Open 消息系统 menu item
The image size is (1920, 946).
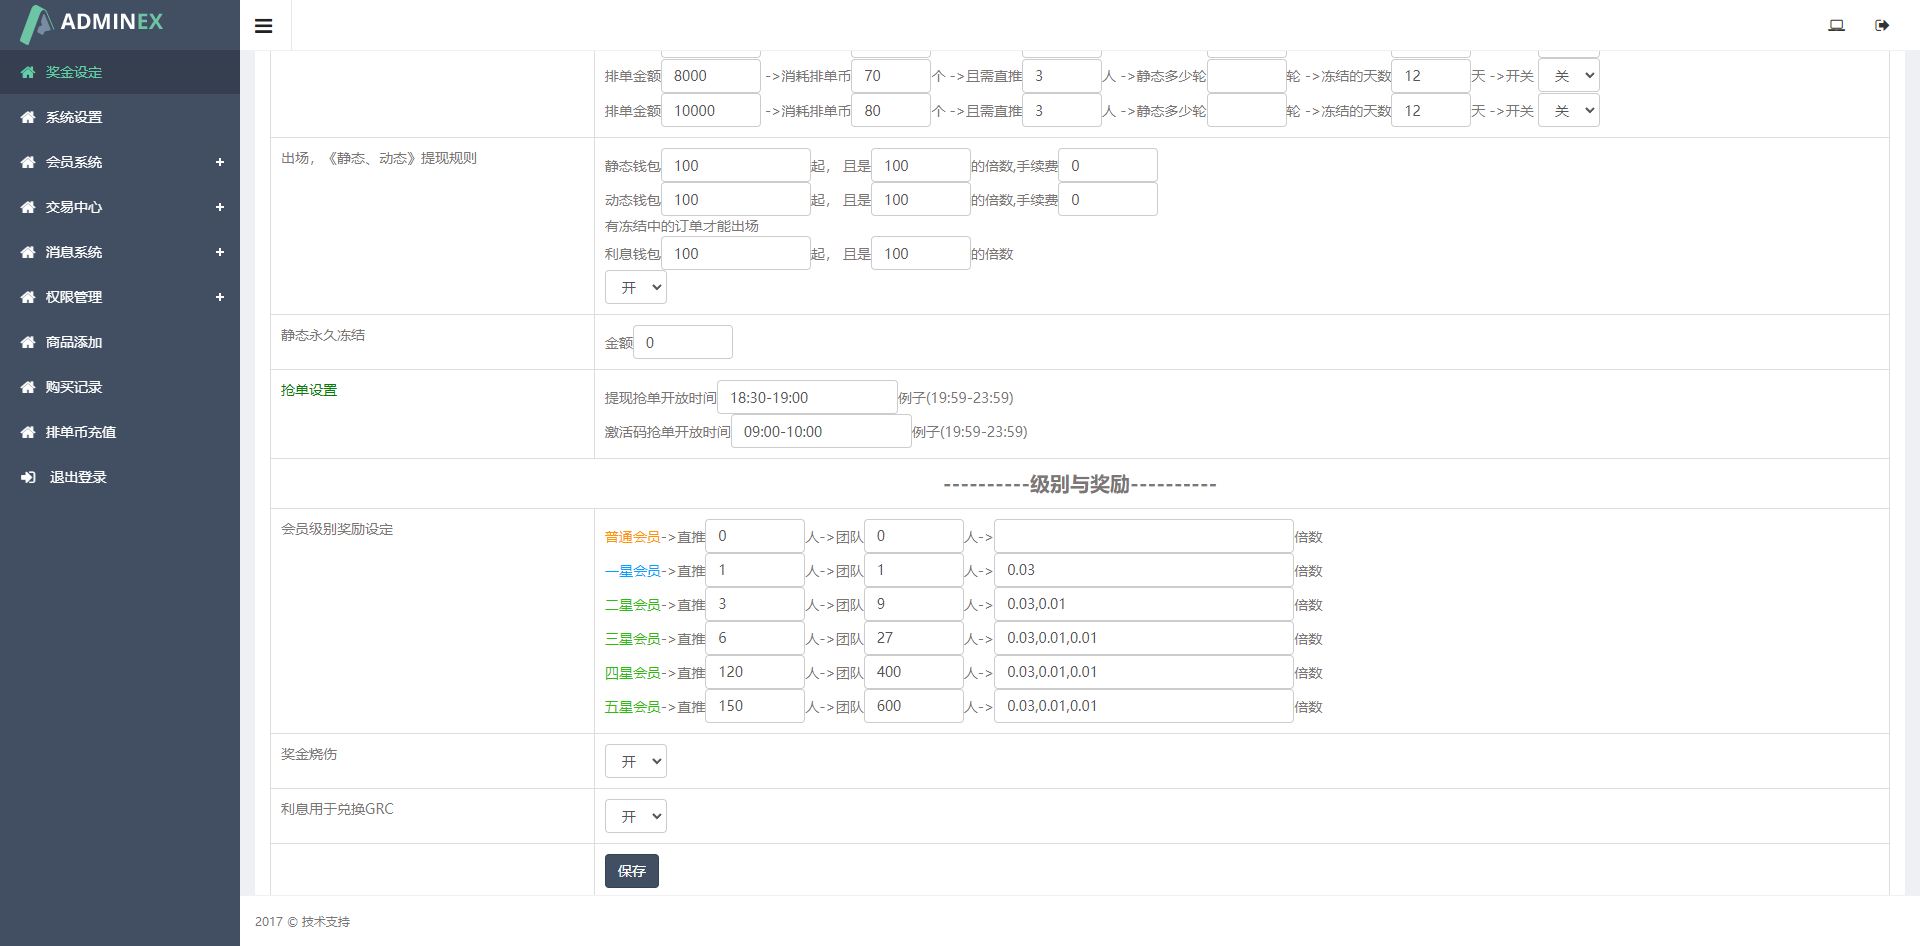click(120, 252)
